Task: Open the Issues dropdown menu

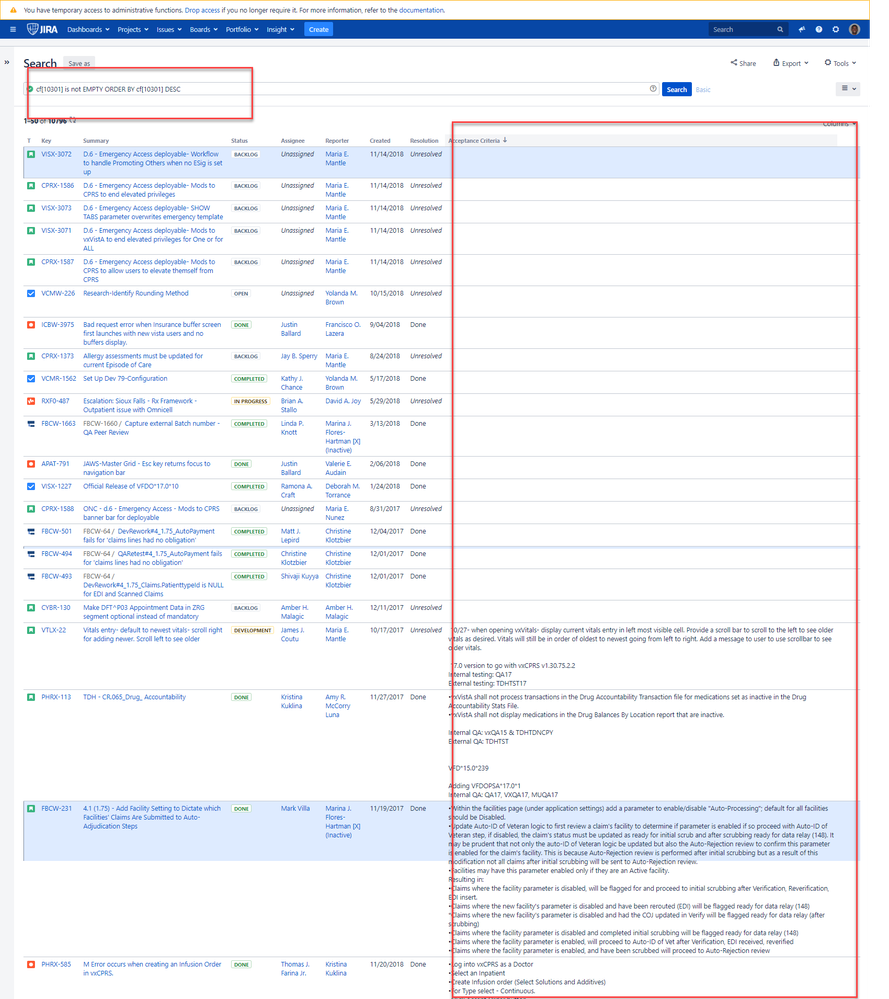Action: 169,29
